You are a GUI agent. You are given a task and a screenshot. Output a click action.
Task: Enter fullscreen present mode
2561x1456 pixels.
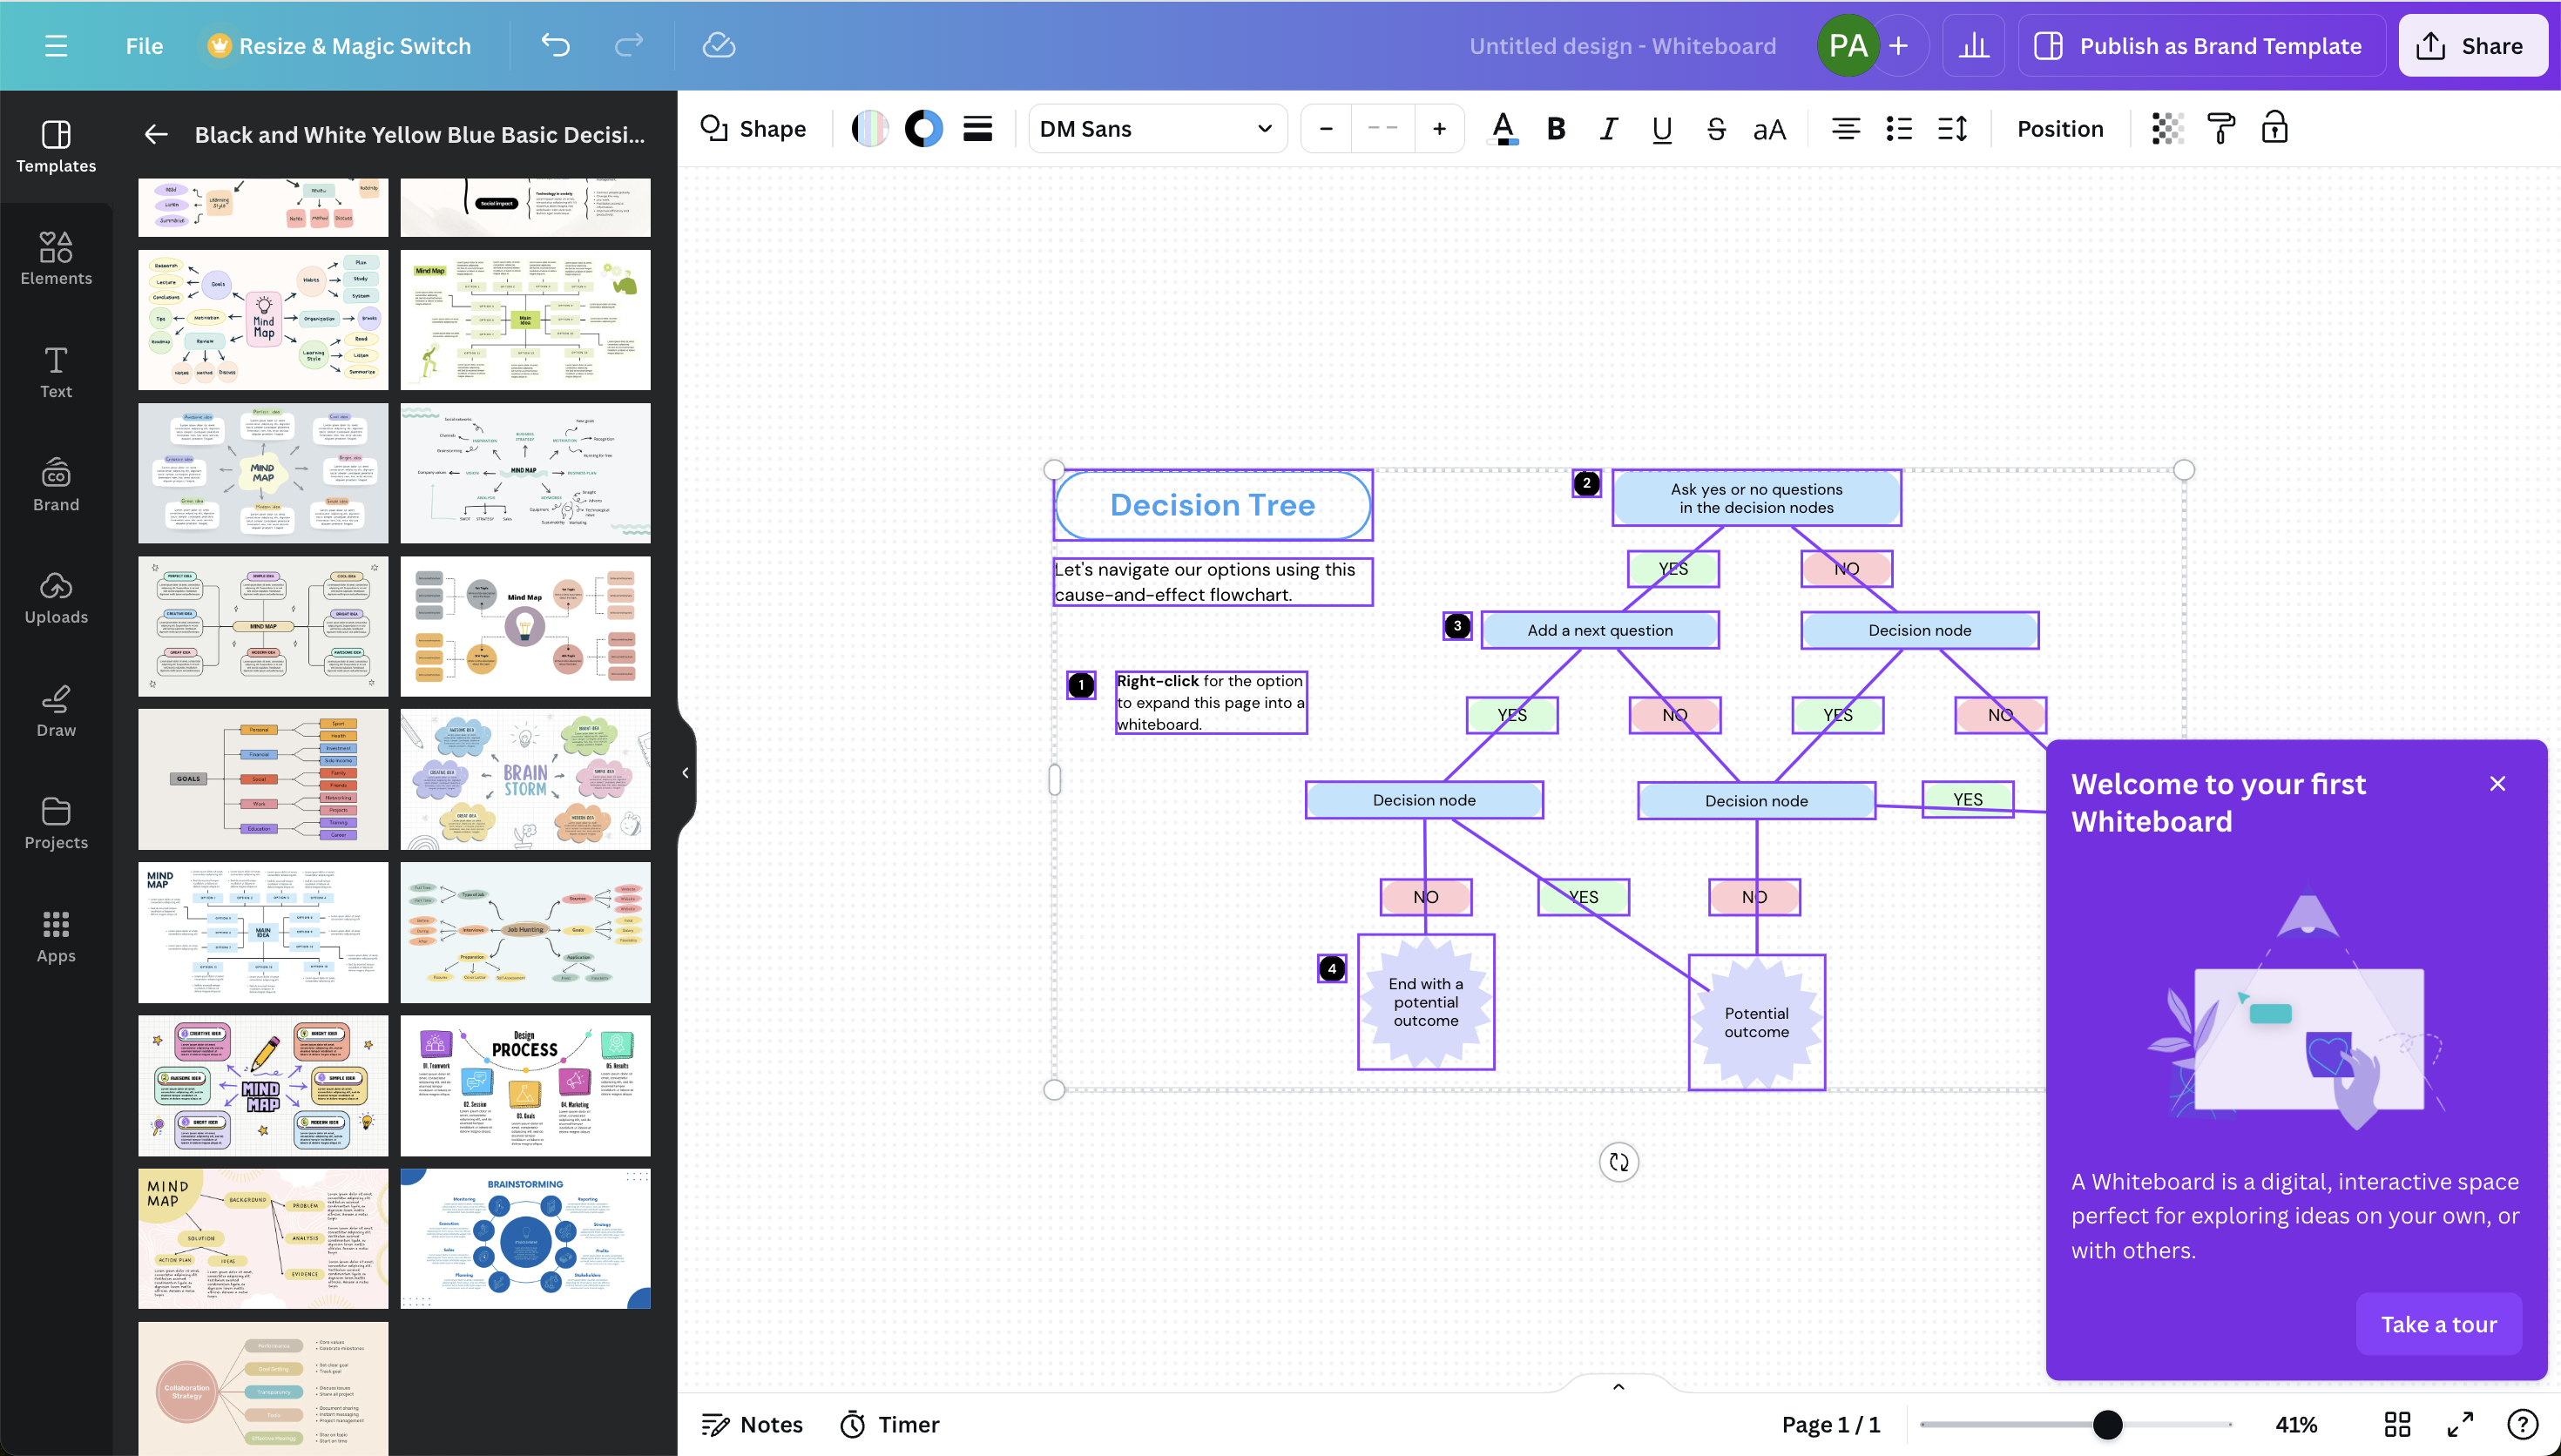point(2460,1424)
